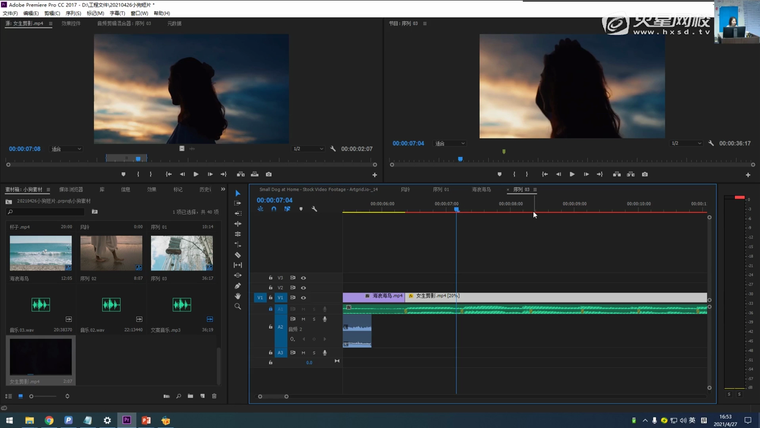Open the 文件 (File) menu

point(9,13)
